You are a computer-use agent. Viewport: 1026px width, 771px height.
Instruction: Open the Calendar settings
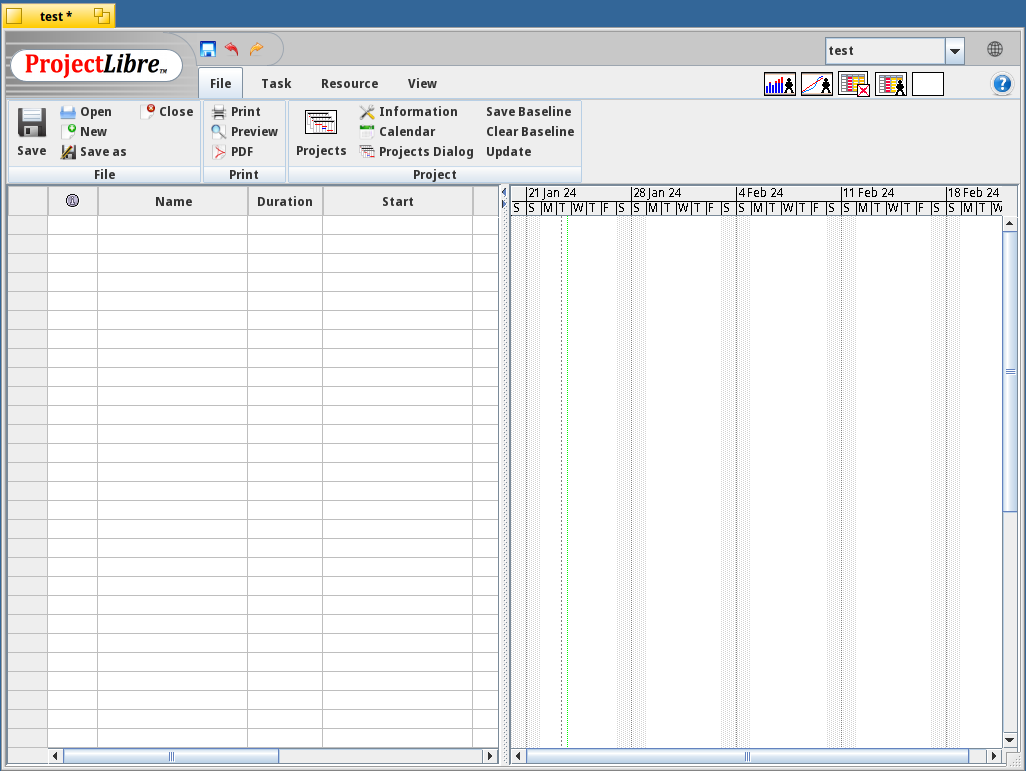coord(397,132)
